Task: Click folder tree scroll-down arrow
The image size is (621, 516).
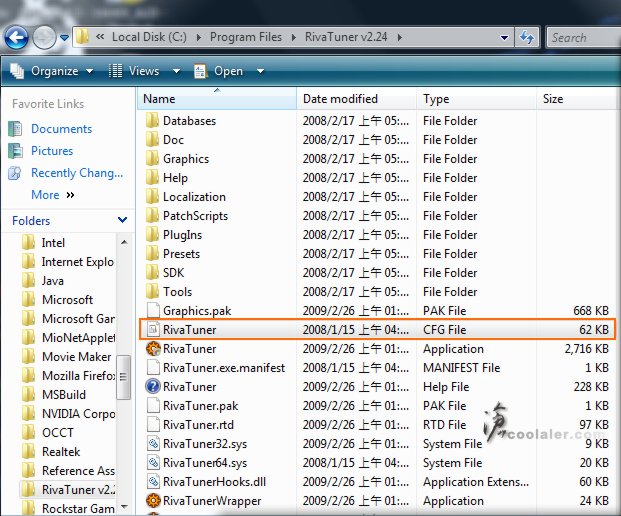Action: click(124, 506)
